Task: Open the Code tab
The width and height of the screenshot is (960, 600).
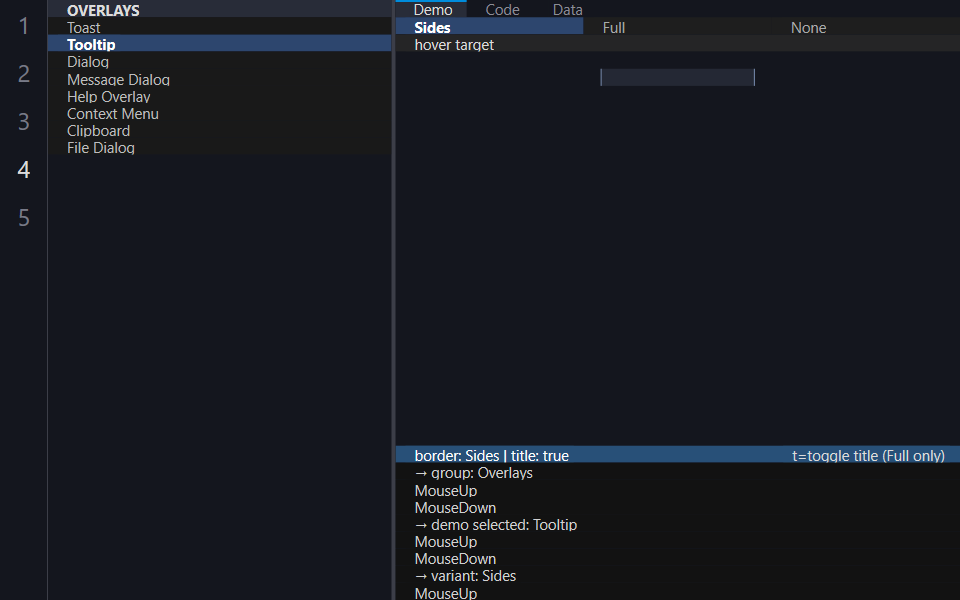Action: point(502,9)
